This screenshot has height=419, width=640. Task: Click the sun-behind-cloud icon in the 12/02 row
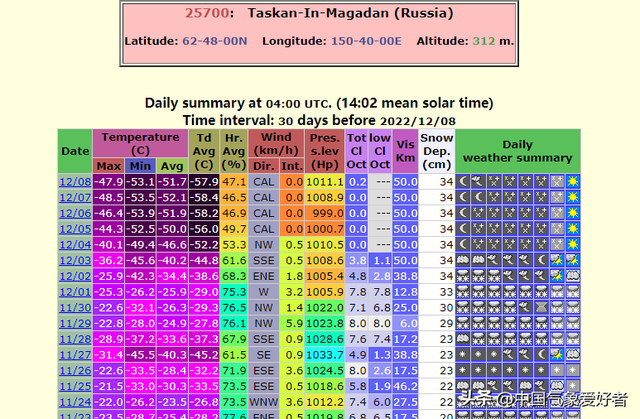557,276
